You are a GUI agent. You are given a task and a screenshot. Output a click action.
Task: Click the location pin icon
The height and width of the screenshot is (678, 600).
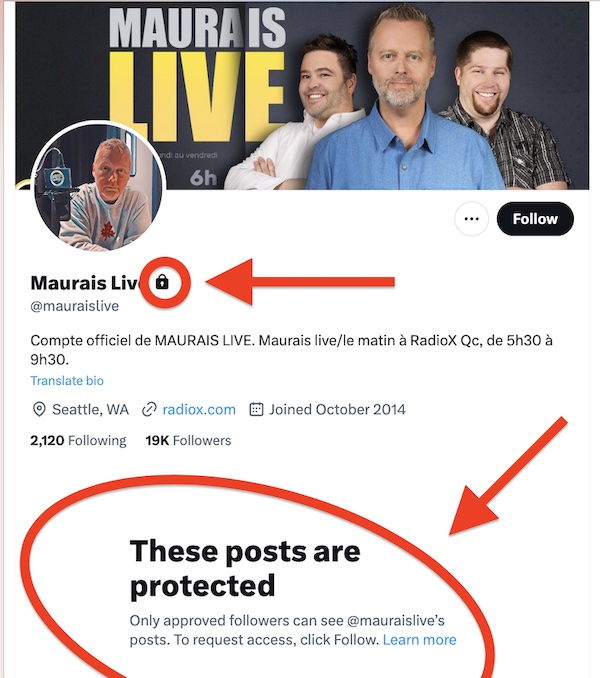tap(39, 409)
